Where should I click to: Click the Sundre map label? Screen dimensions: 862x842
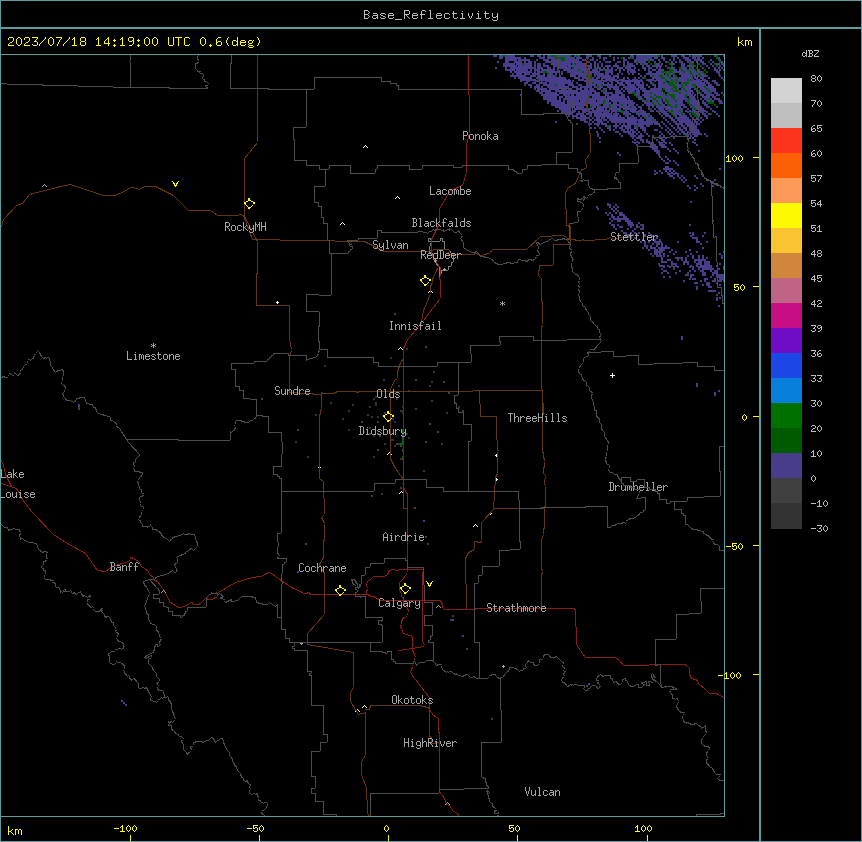click(x=292, y=391)
